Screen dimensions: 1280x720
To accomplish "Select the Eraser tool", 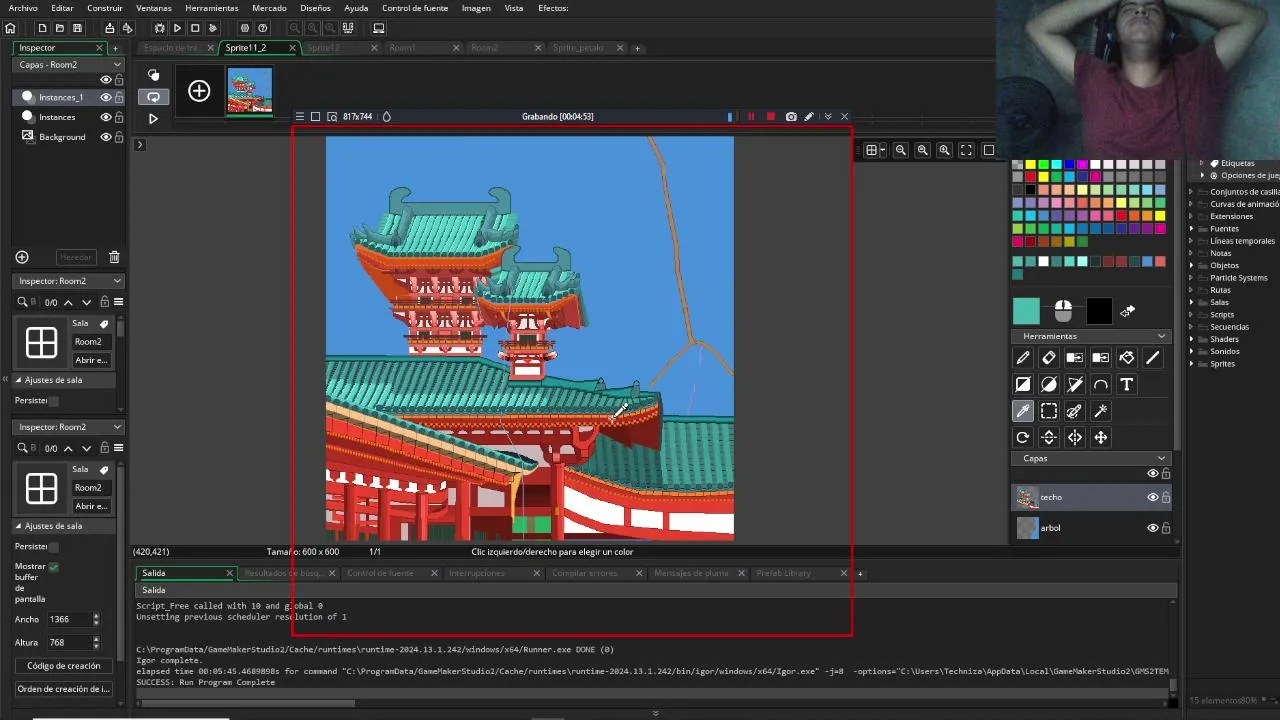I will tap(1049, 358).
